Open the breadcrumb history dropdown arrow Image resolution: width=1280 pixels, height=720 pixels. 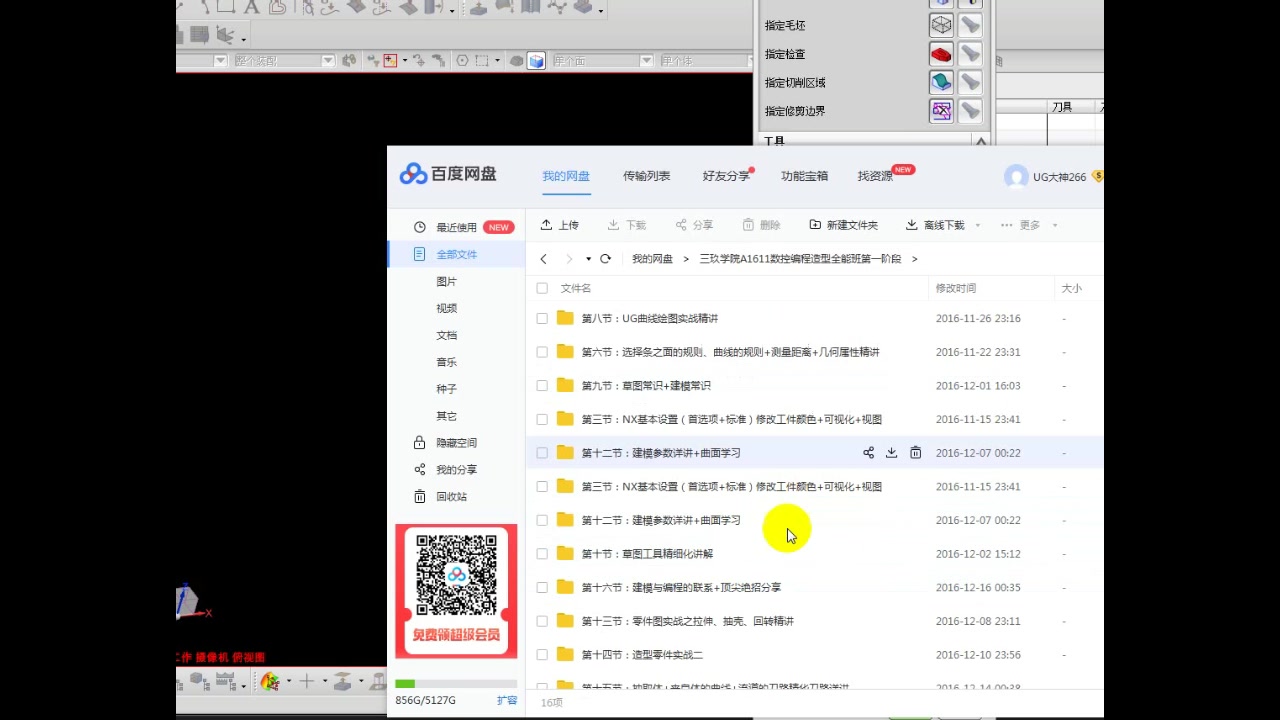(x=588, y=258)
